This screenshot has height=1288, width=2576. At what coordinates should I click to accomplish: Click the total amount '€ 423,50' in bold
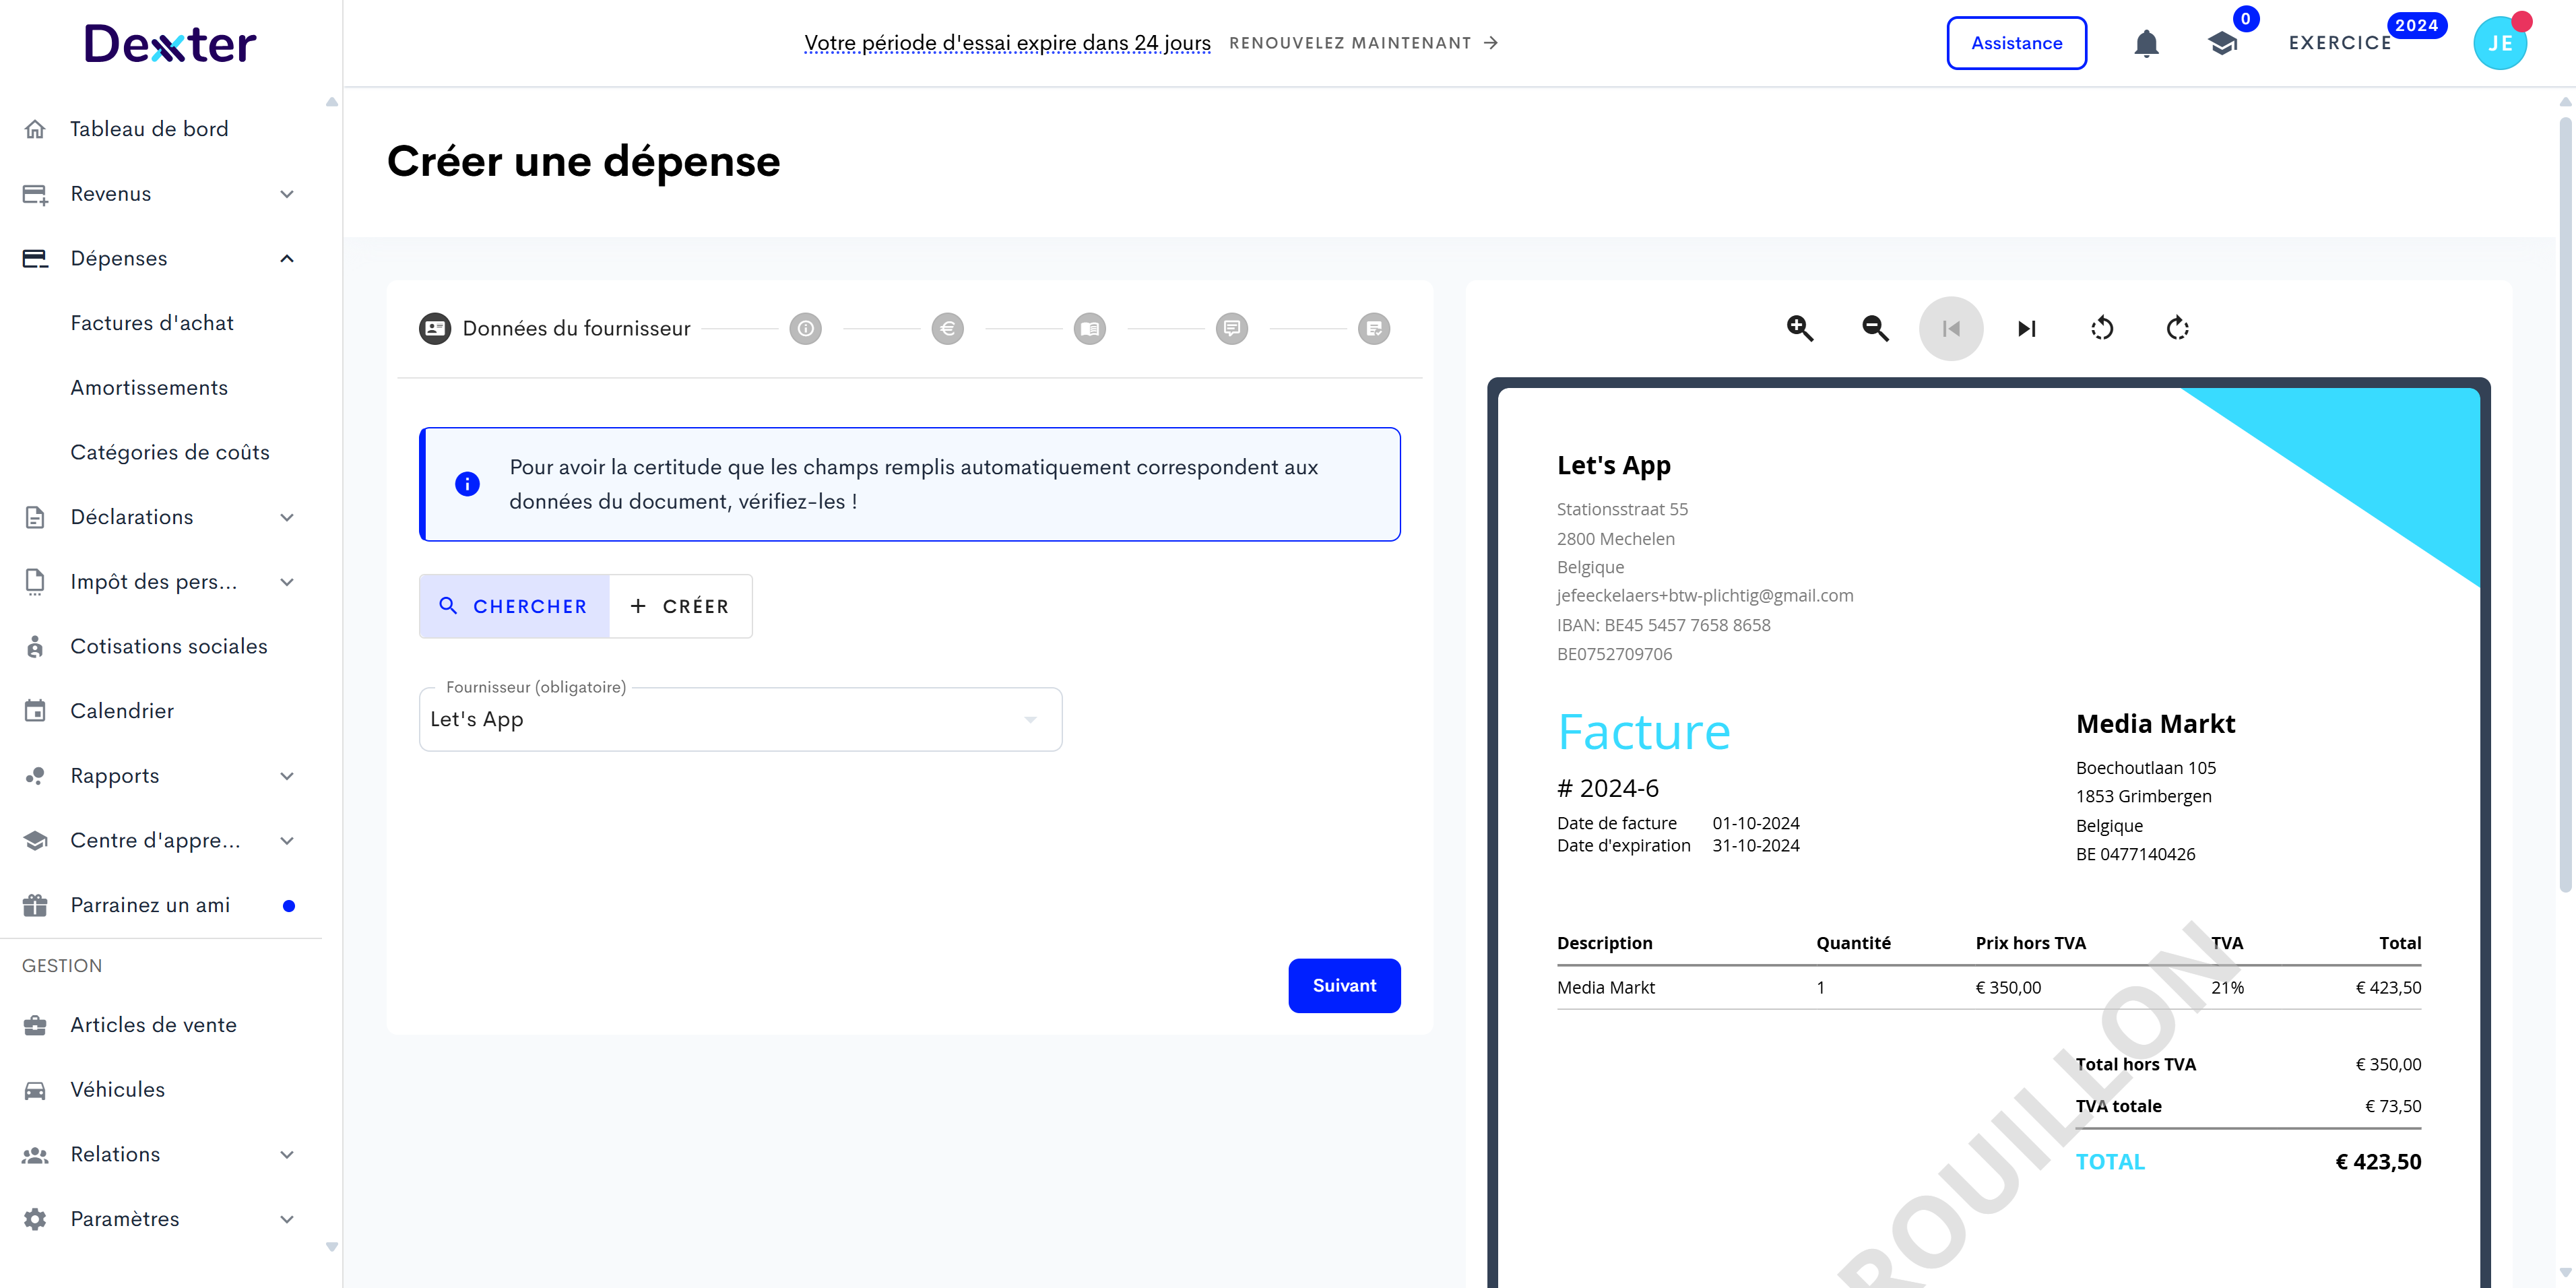tap(2378, 1161)
